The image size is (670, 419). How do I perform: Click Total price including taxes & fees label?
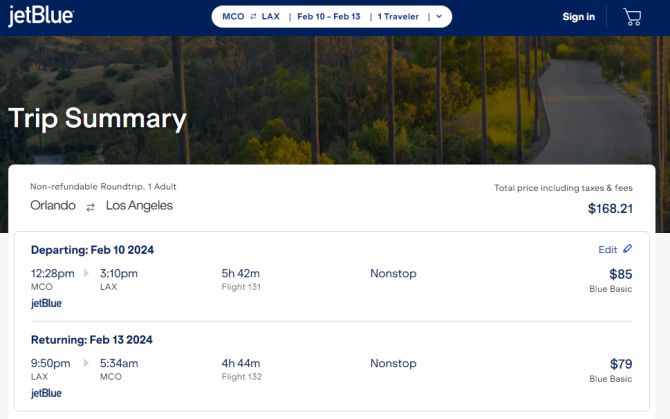click(563, 188)
